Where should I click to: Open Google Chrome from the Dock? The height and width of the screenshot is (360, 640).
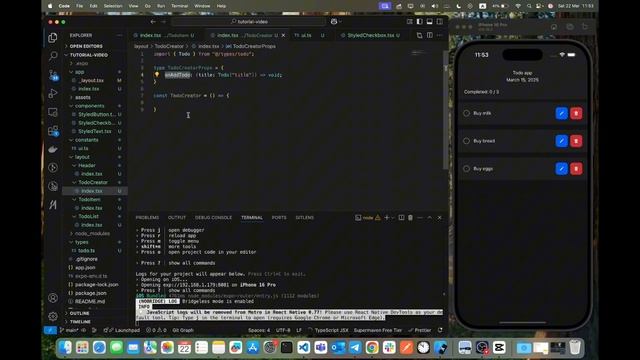tap(372, 347)
